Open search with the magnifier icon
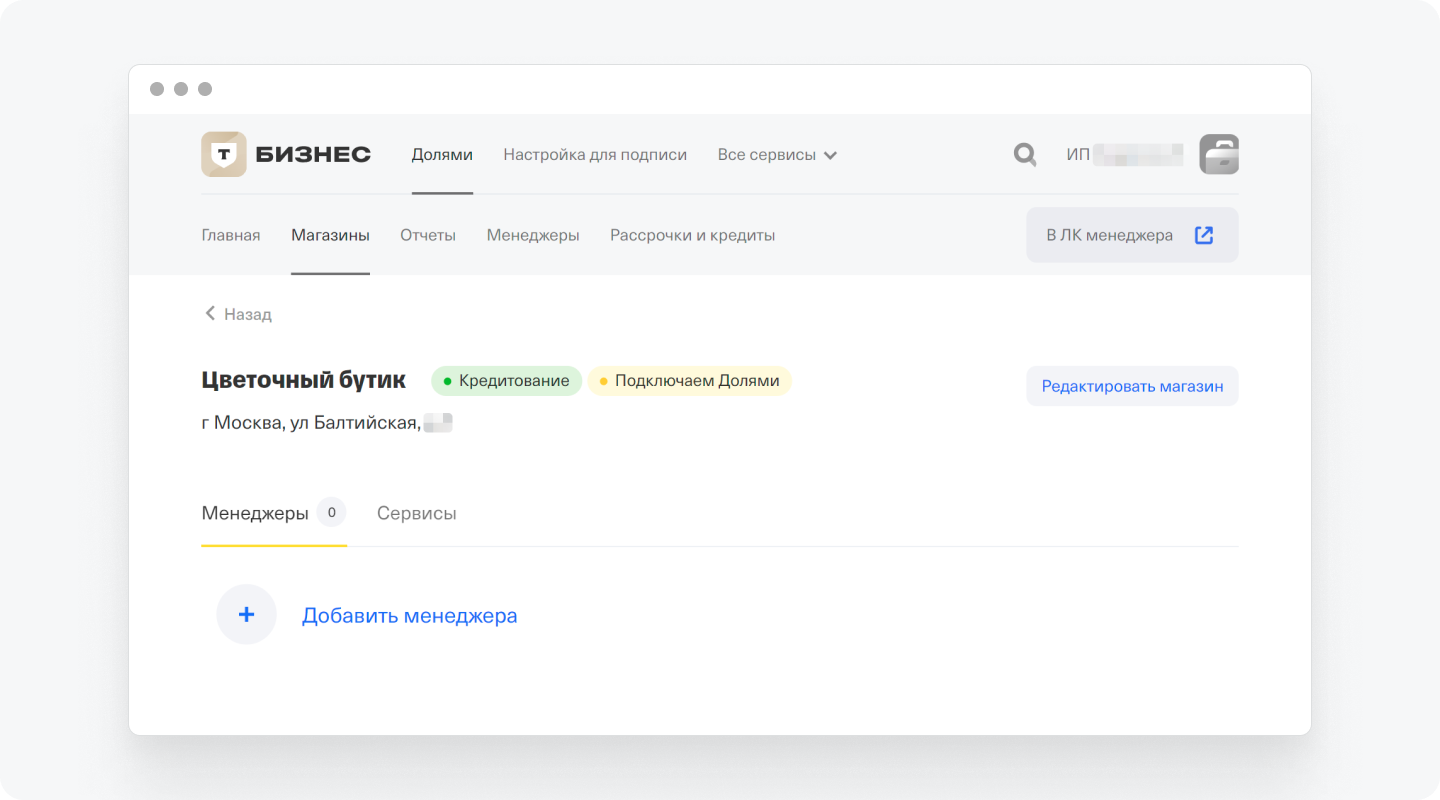 point(1025,155)
